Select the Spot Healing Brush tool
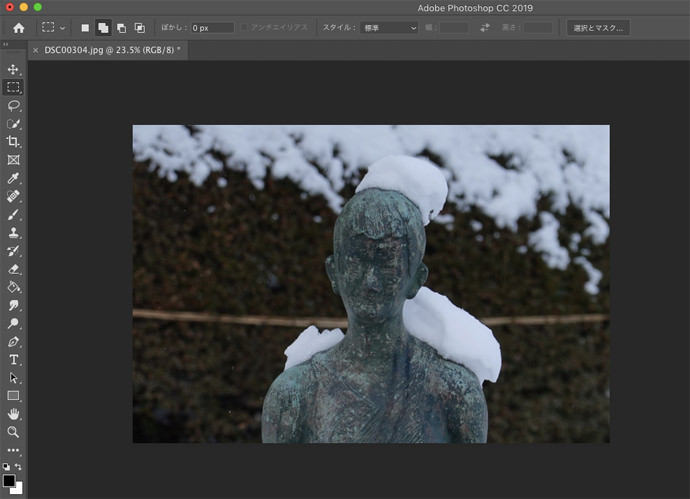690x499 pixels. point(13,196)
